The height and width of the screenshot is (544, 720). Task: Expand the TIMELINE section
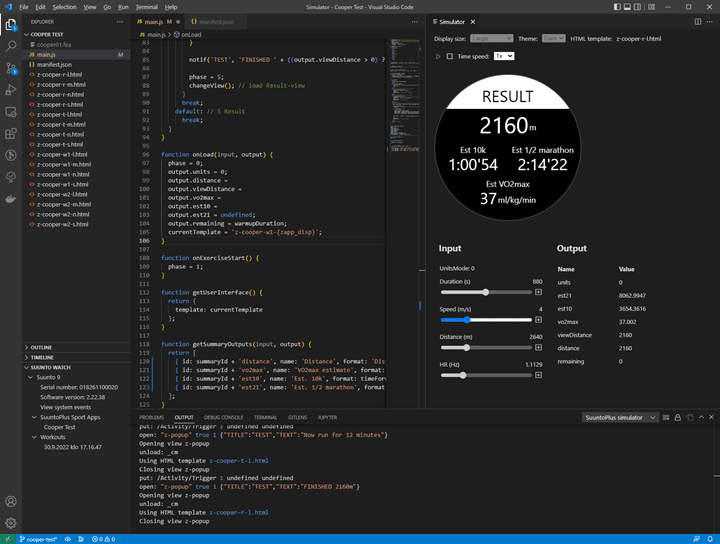(x=42, y=358)
